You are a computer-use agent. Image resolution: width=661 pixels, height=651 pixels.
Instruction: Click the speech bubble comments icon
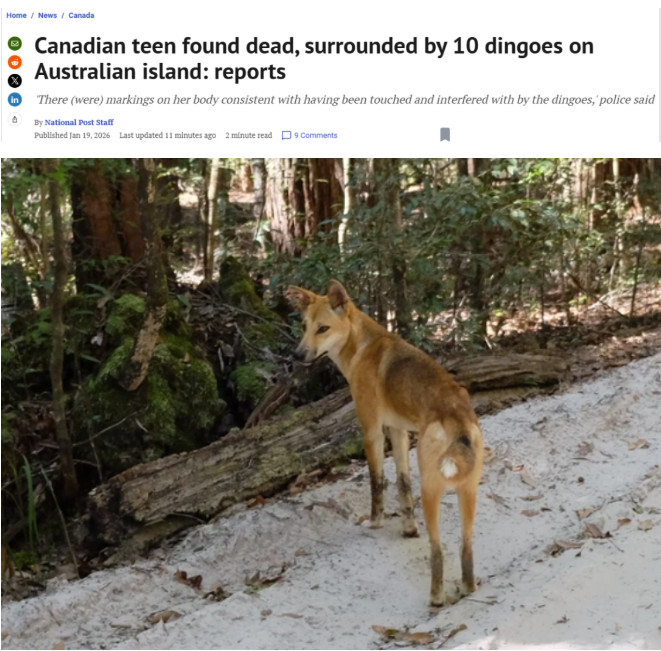point(286,135)
